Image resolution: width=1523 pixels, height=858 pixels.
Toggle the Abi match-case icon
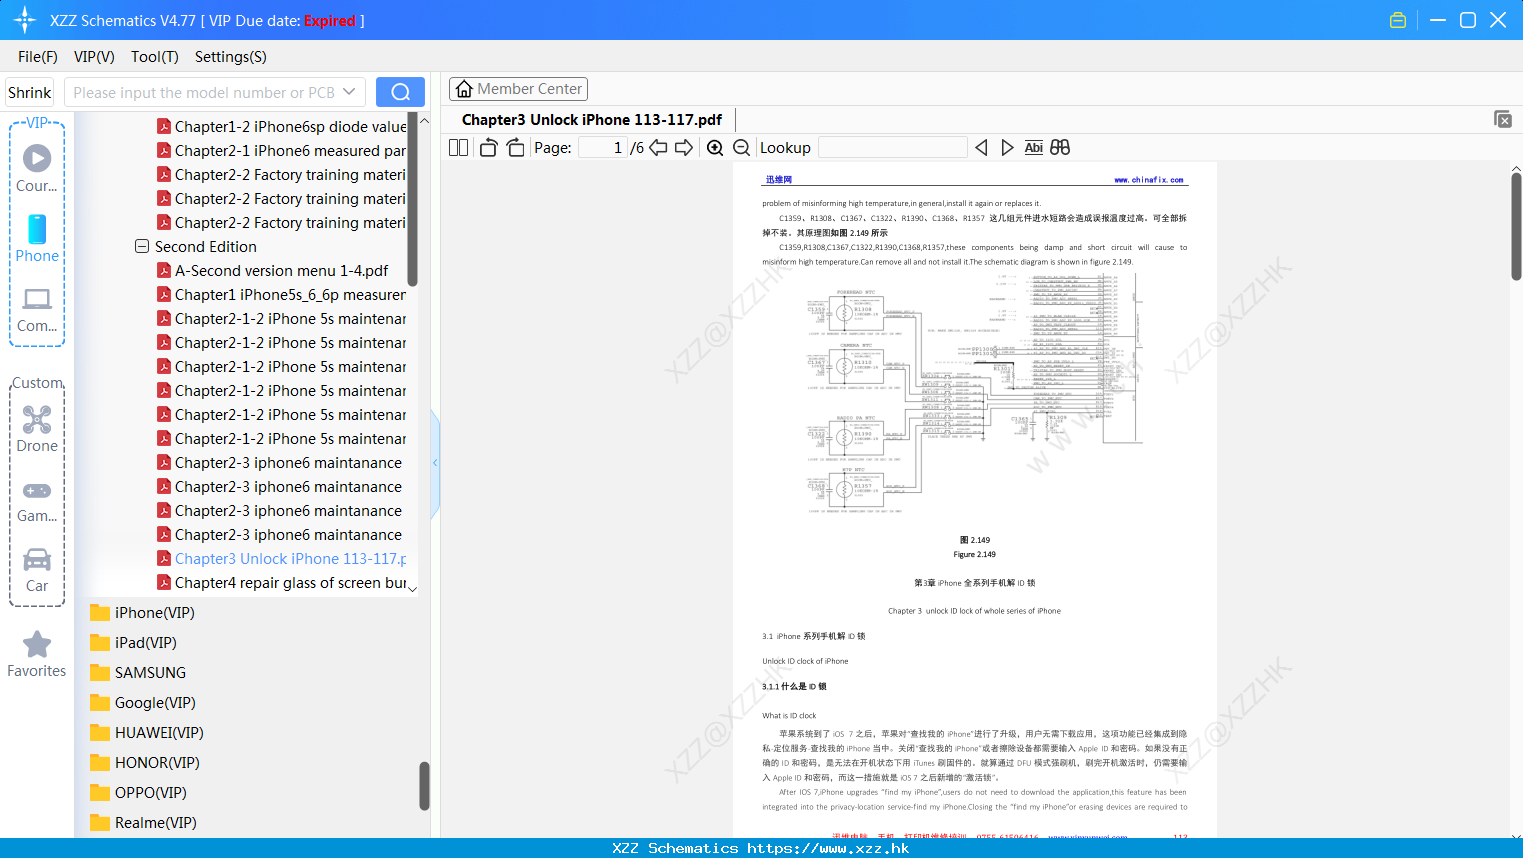tap(1034, 148)
